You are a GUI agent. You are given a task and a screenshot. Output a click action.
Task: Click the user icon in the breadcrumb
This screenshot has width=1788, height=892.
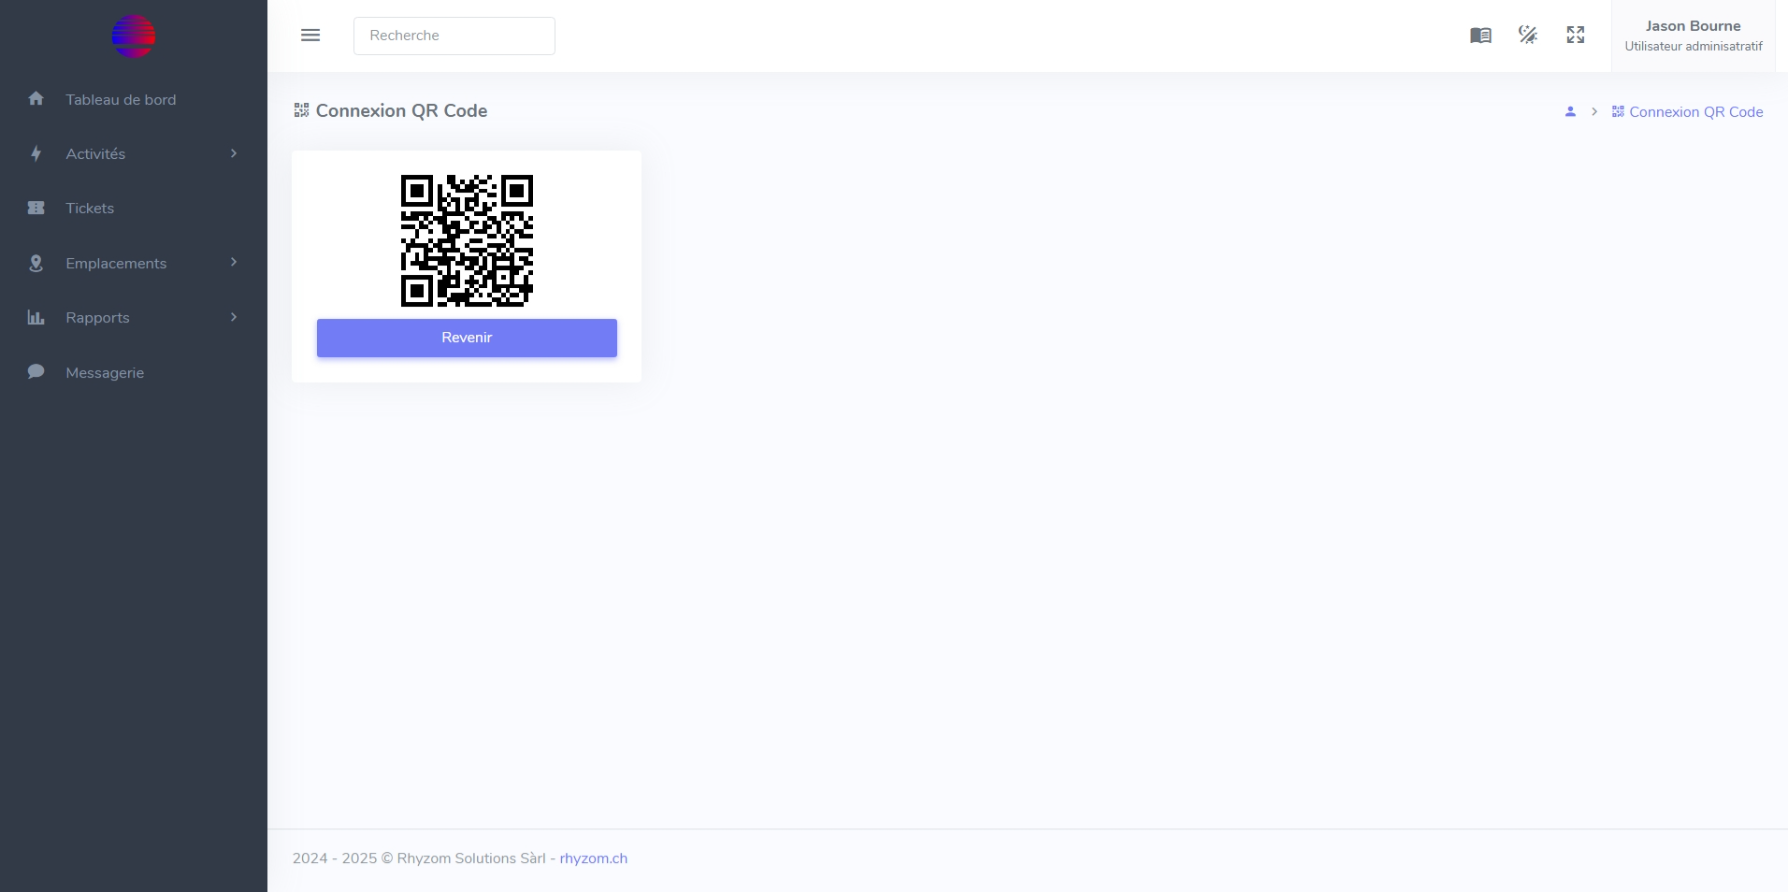point(1570,112)
